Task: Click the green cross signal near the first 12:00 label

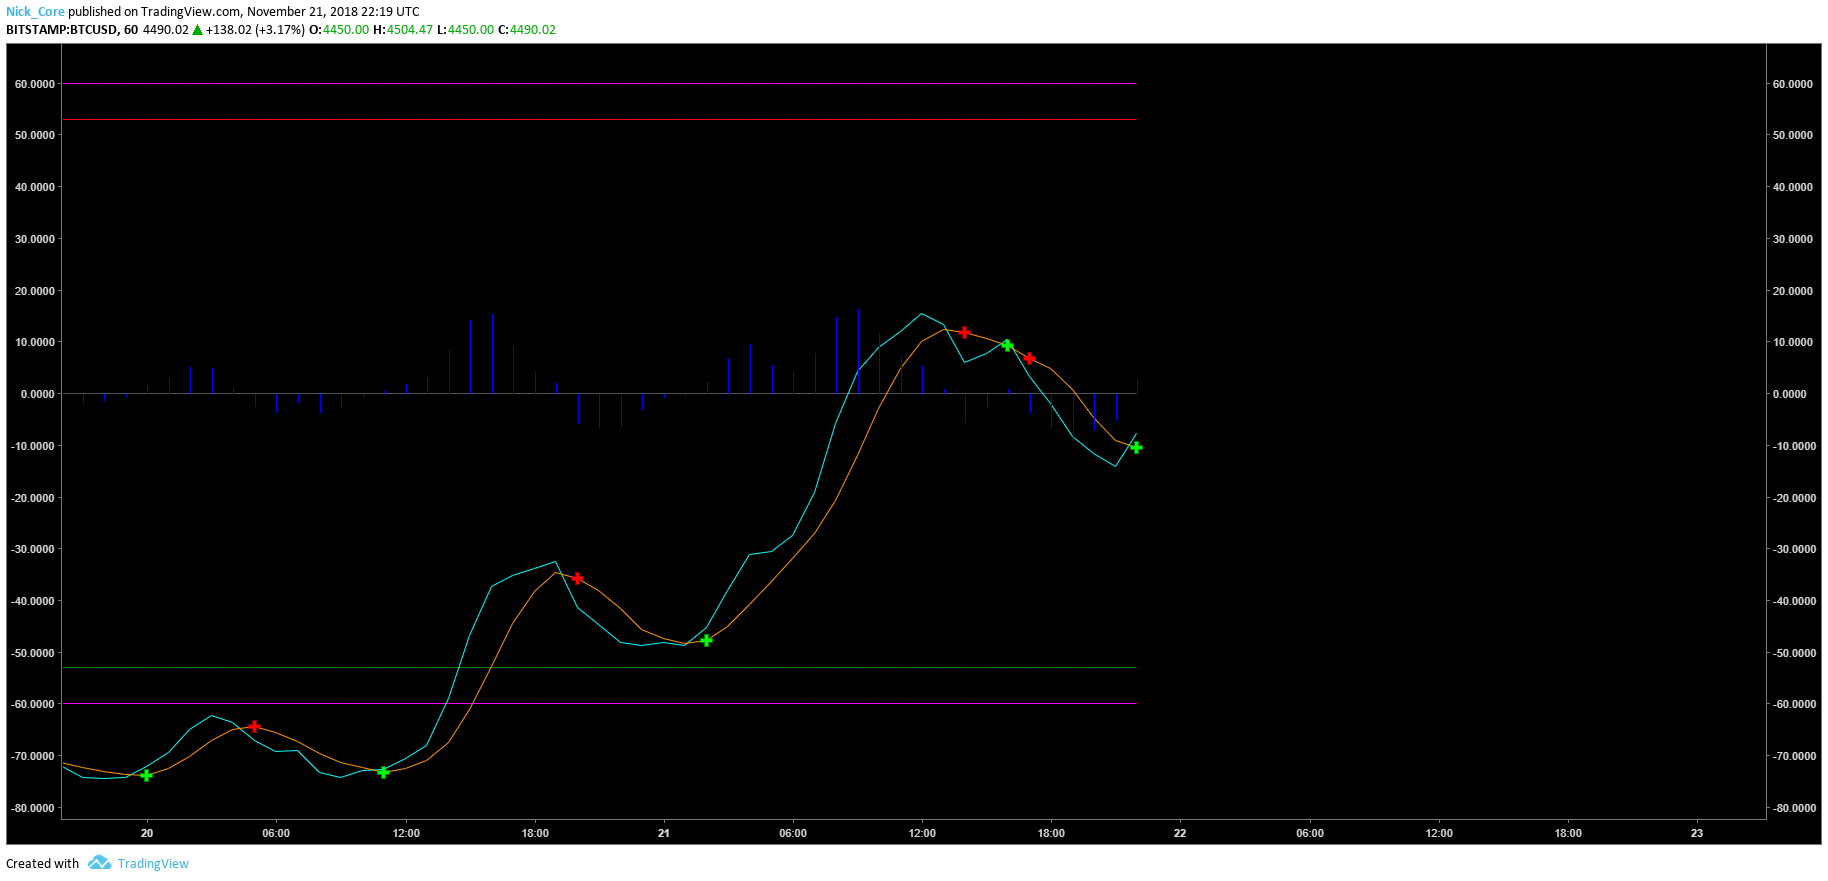Action: pos(383,772)
